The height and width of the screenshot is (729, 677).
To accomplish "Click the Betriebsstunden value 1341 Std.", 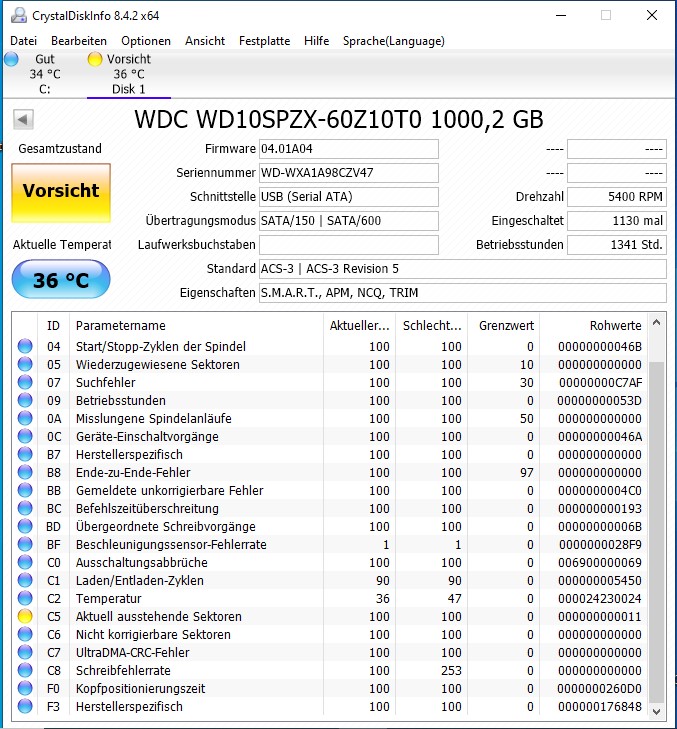I will [617, 245].
